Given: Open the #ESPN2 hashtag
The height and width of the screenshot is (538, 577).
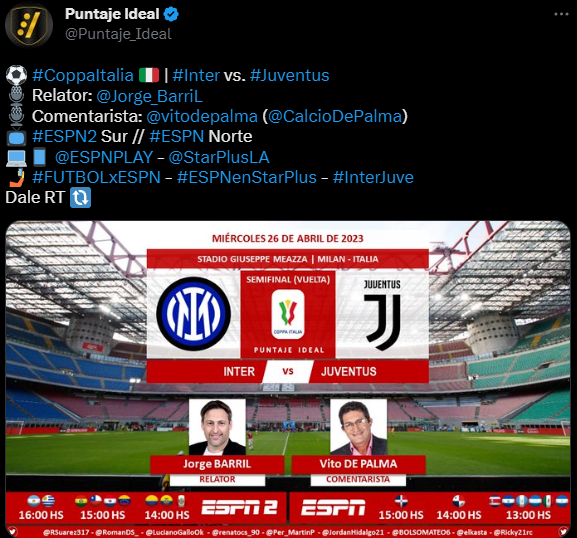Looking at the screenshot, I should (64, 137).
